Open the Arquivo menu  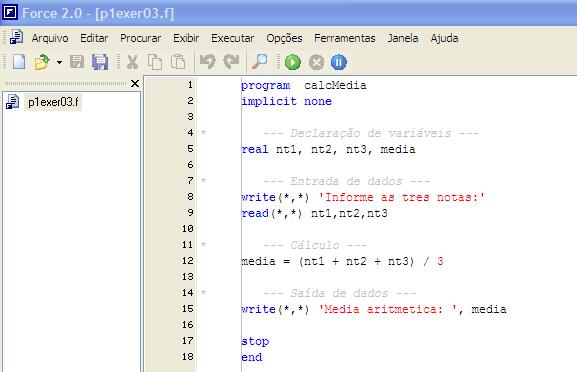(x=50, y=38)
